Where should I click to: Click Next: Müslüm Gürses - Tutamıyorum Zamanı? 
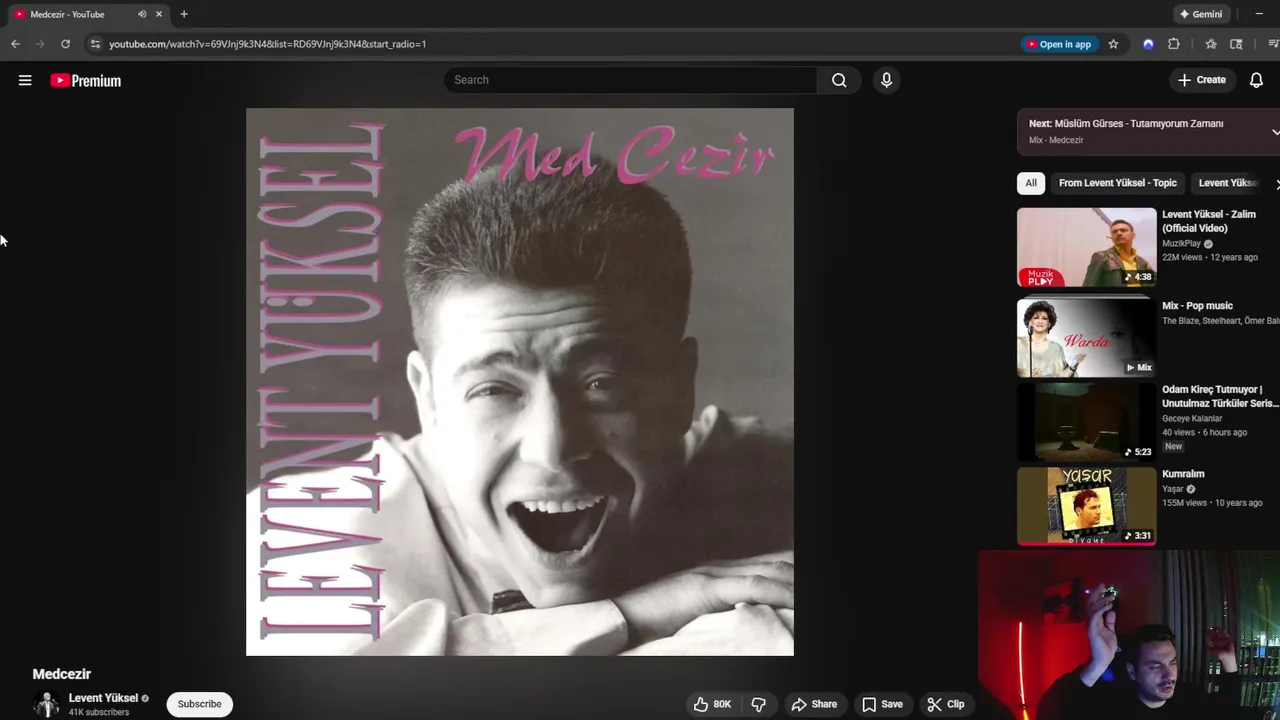click(1126, 124)
